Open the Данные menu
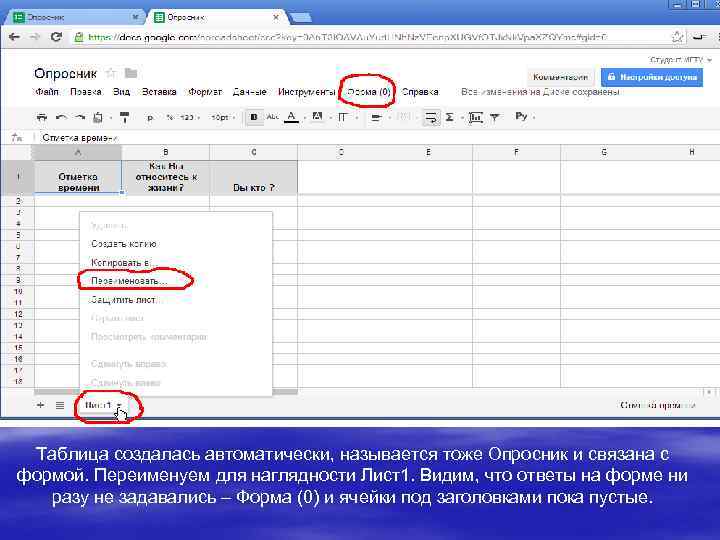The height and width of the screenshot is (540, 720). click(249, 92)
